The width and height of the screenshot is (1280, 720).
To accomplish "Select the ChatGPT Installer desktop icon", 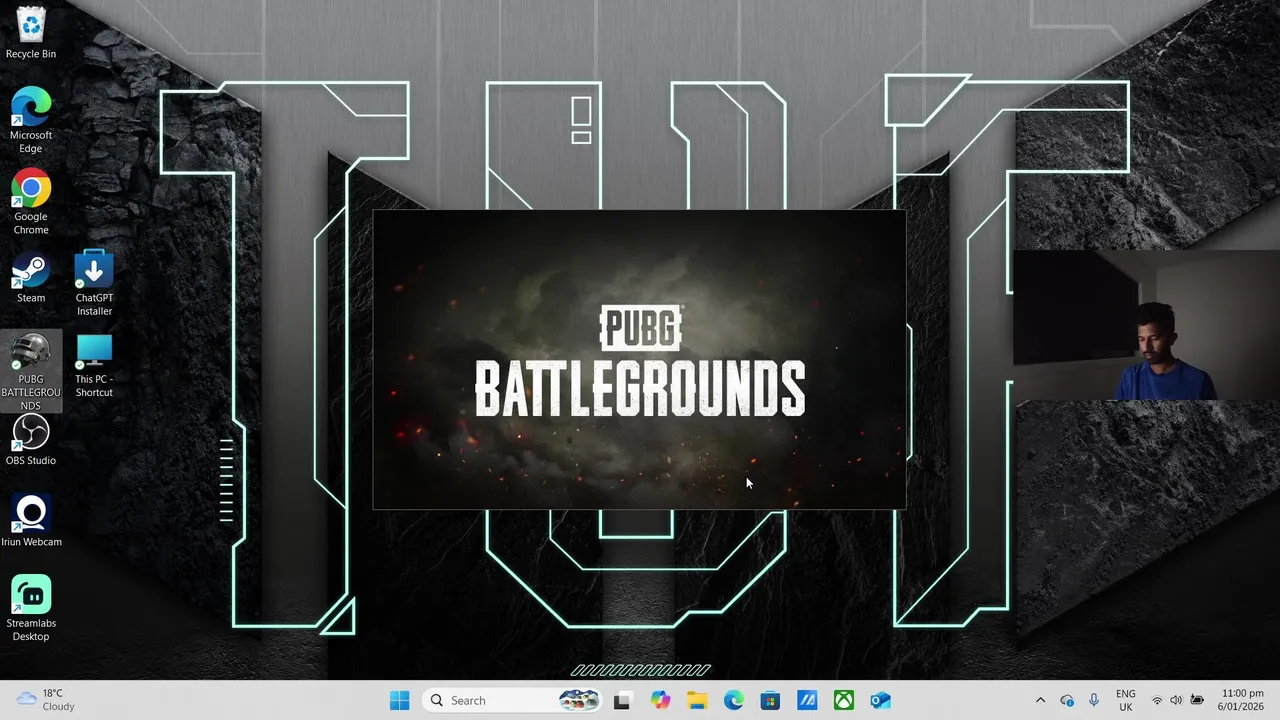I will point(94,283).
